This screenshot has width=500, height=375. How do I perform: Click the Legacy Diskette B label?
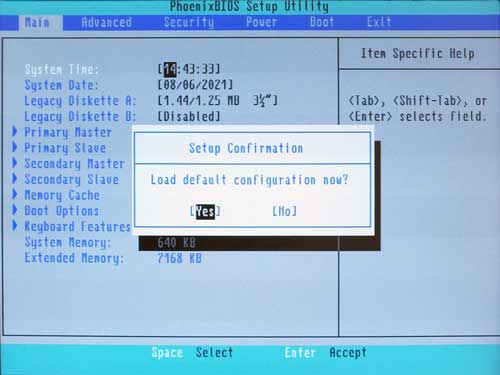pos(80,117)
